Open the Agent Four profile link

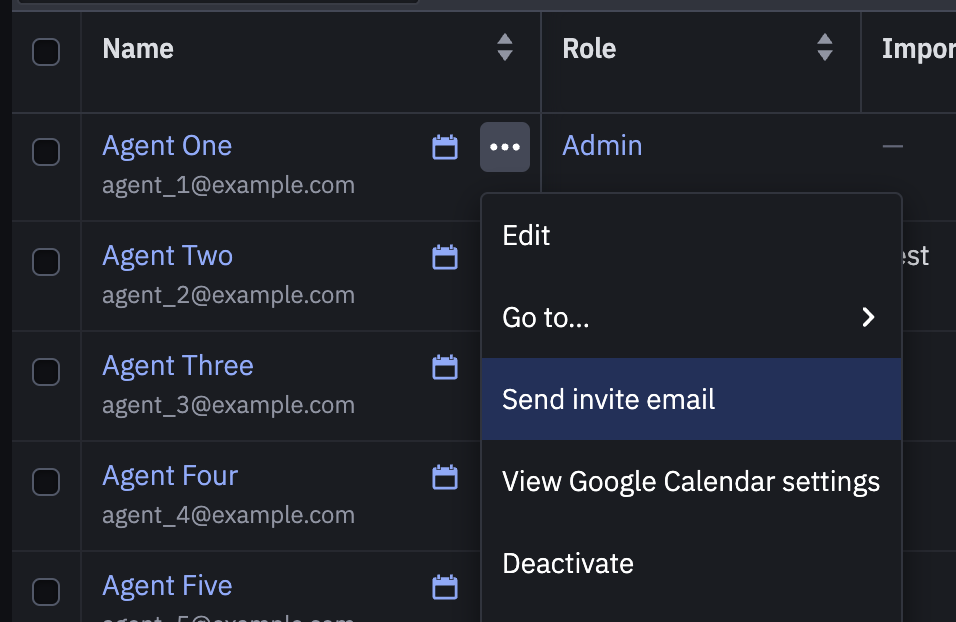coord(170,476)
